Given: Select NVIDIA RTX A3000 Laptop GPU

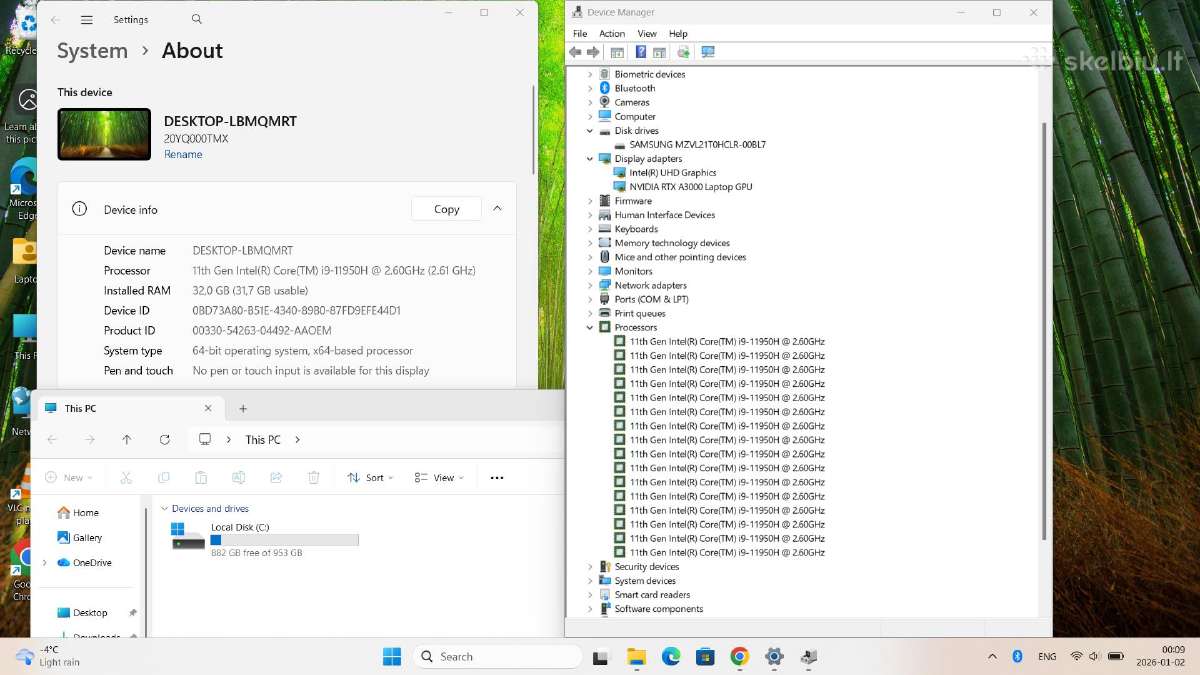Looking at the screenshot, I should [690, 187].
